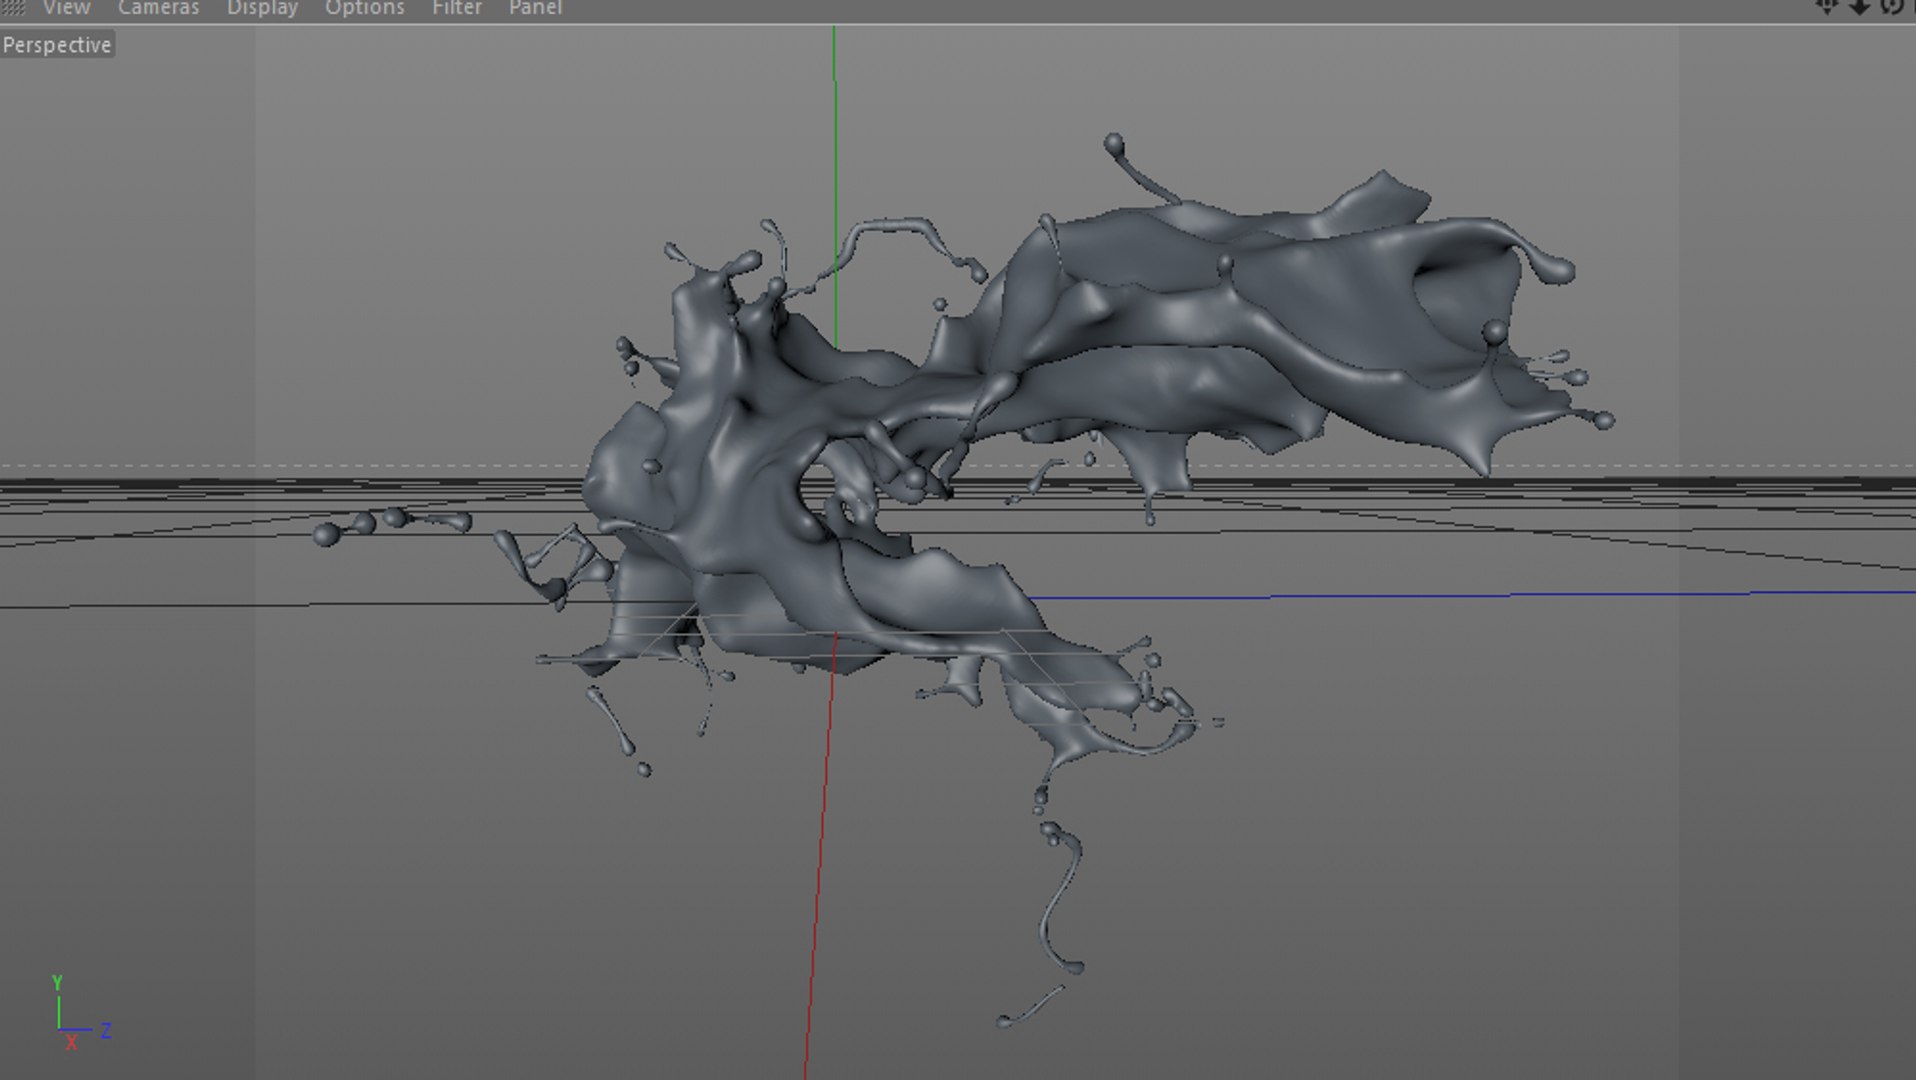The width and height of the screenshot is (1916, 1080).
Task: Open the Panel menu
Action: pos(535,8)
